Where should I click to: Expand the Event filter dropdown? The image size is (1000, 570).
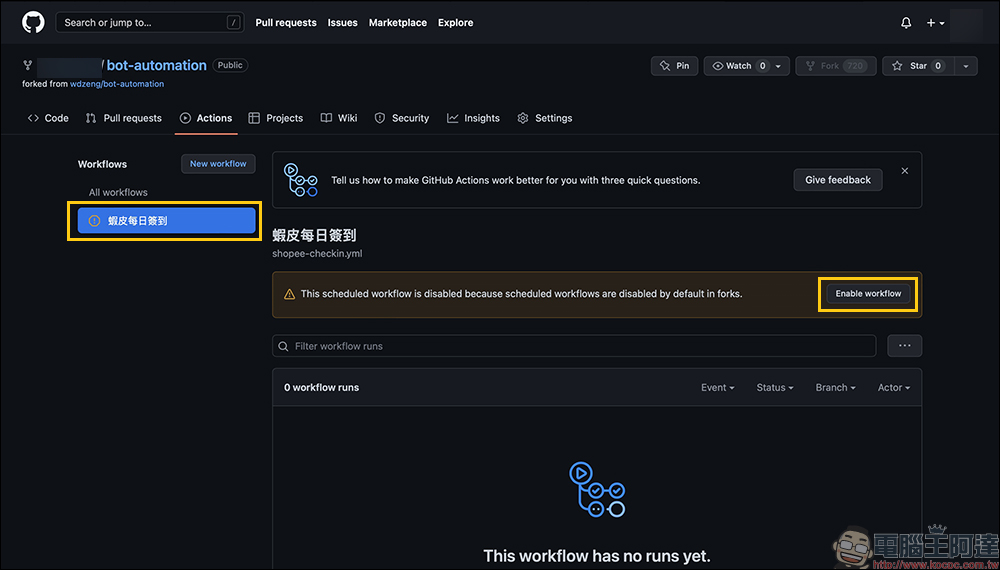click(x=717, y=388)
